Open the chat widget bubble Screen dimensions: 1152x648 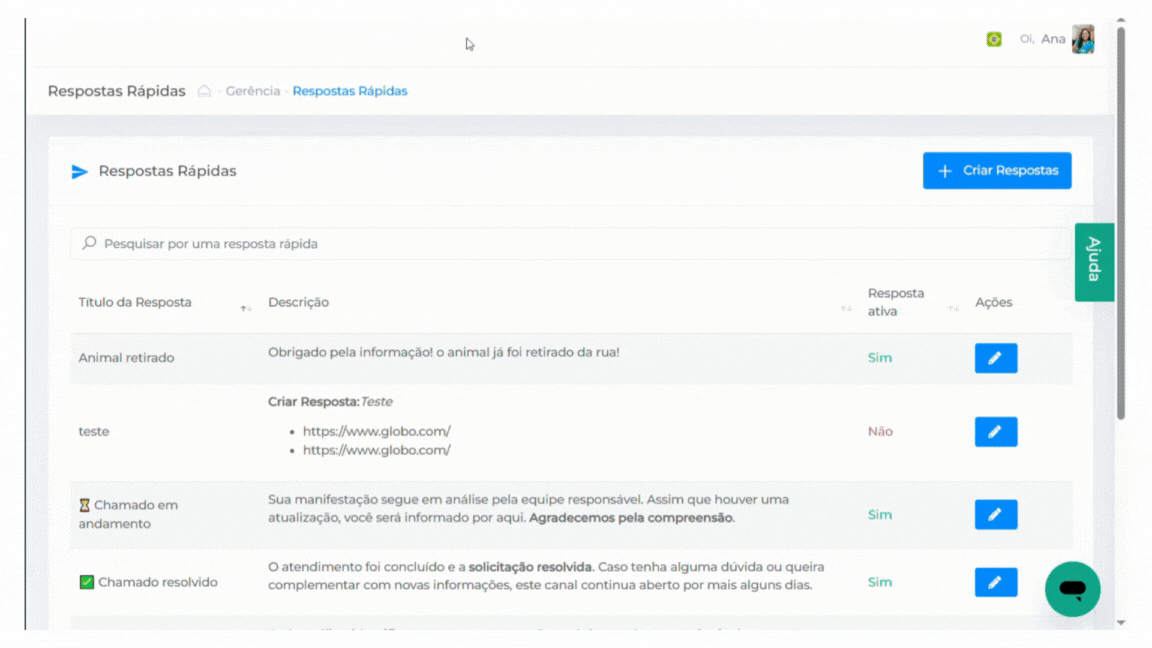point(1073,588)
